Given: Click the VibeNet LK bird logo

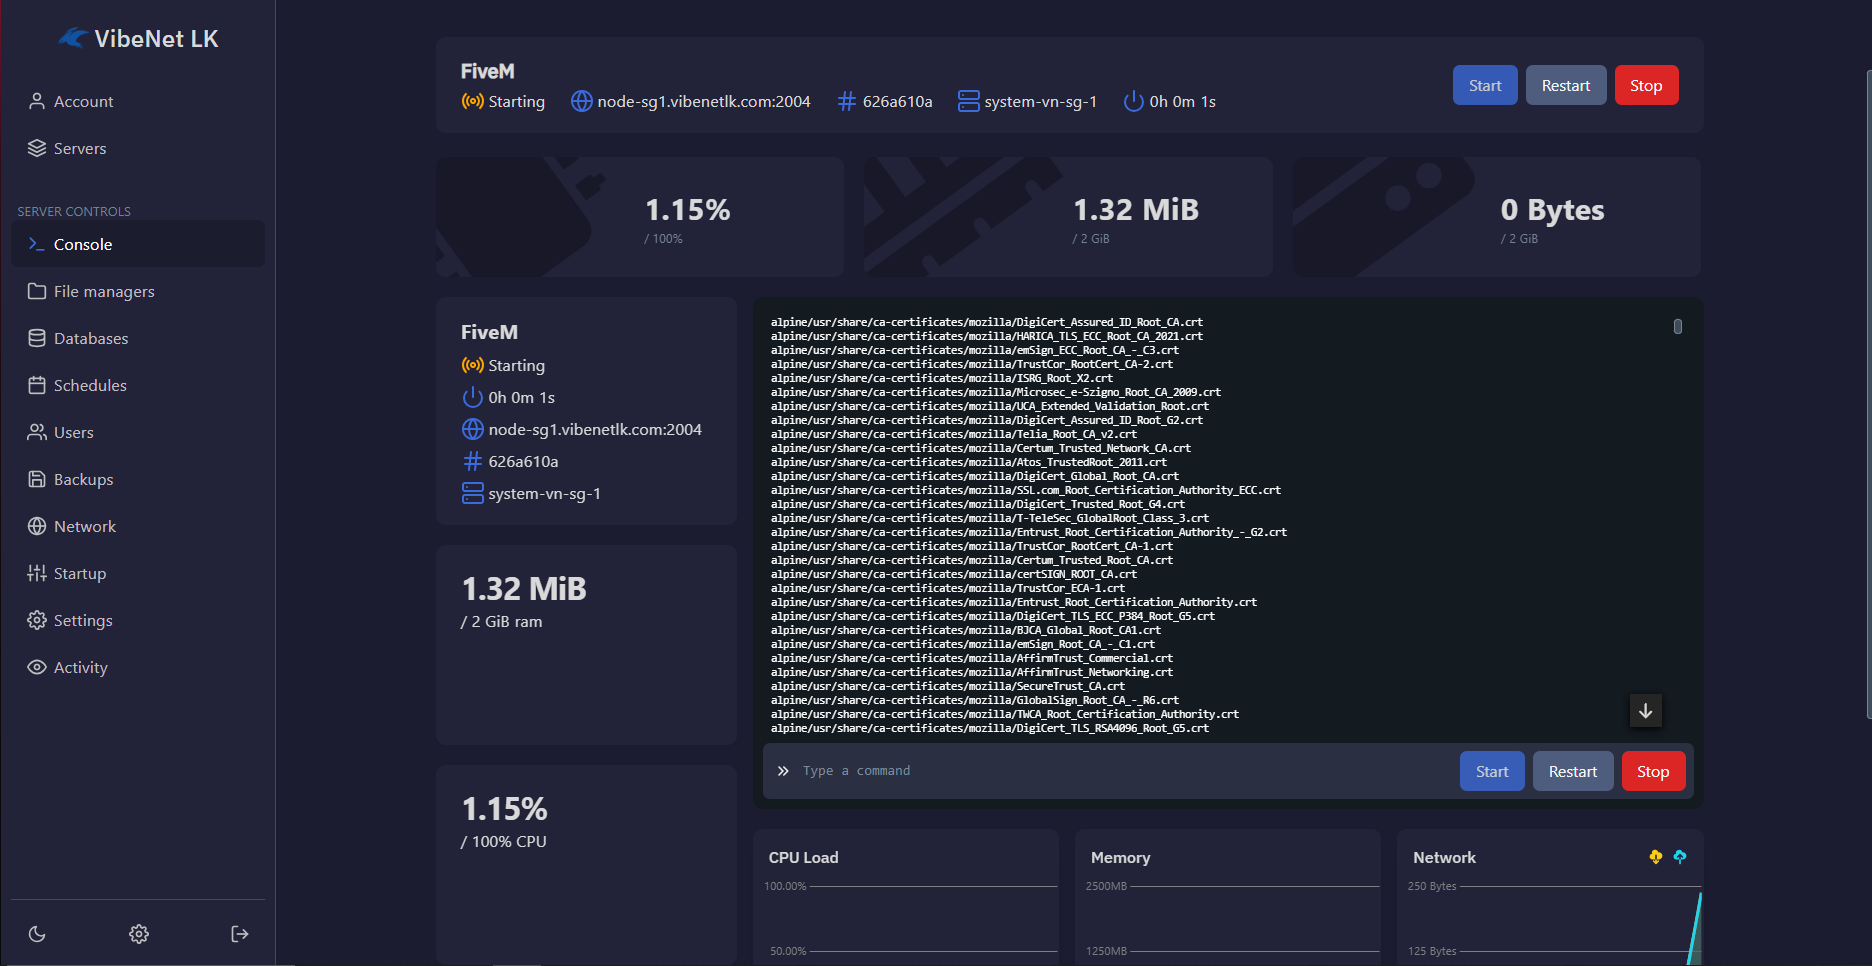Looking at the screenshot, I should [72, 38].
